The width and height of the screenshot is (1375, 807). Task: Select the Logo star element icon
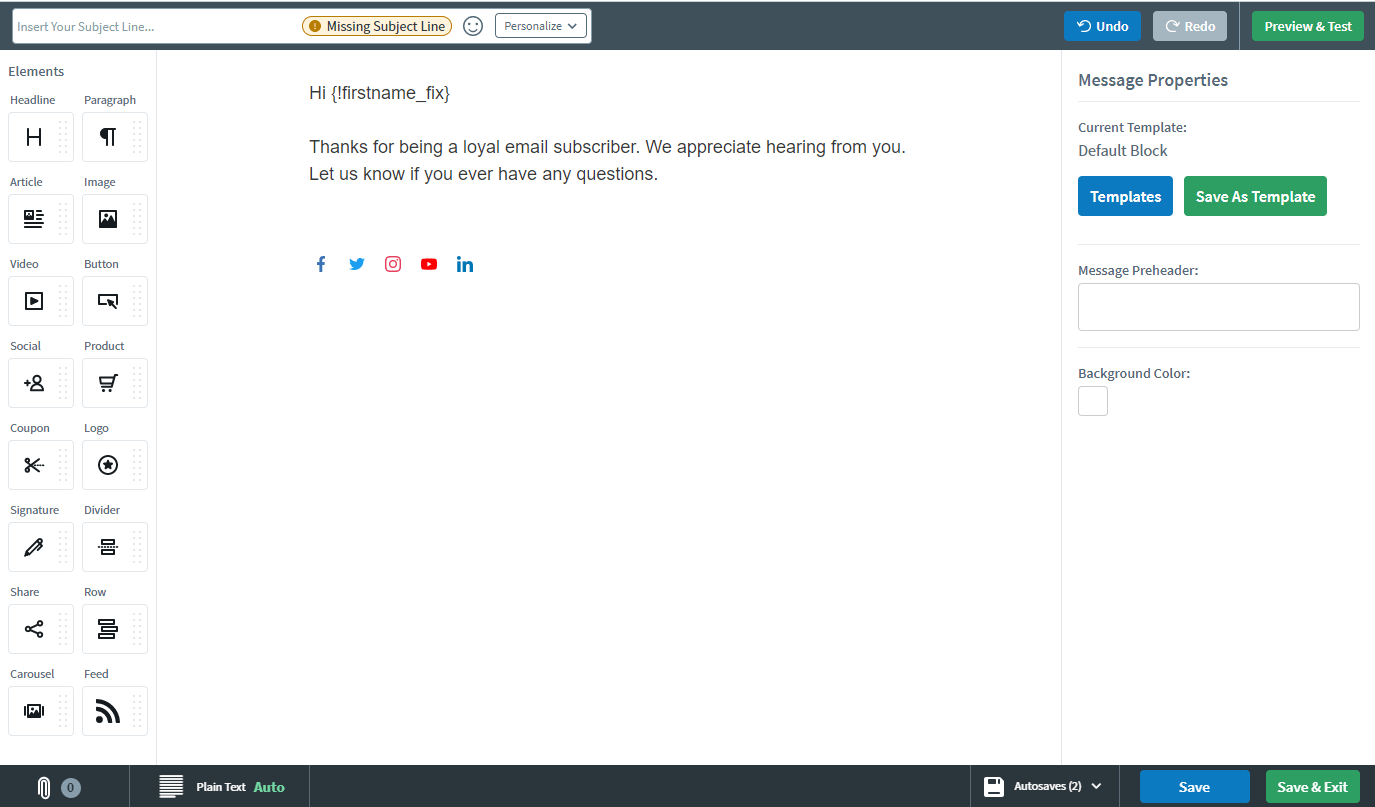(108, 465)
